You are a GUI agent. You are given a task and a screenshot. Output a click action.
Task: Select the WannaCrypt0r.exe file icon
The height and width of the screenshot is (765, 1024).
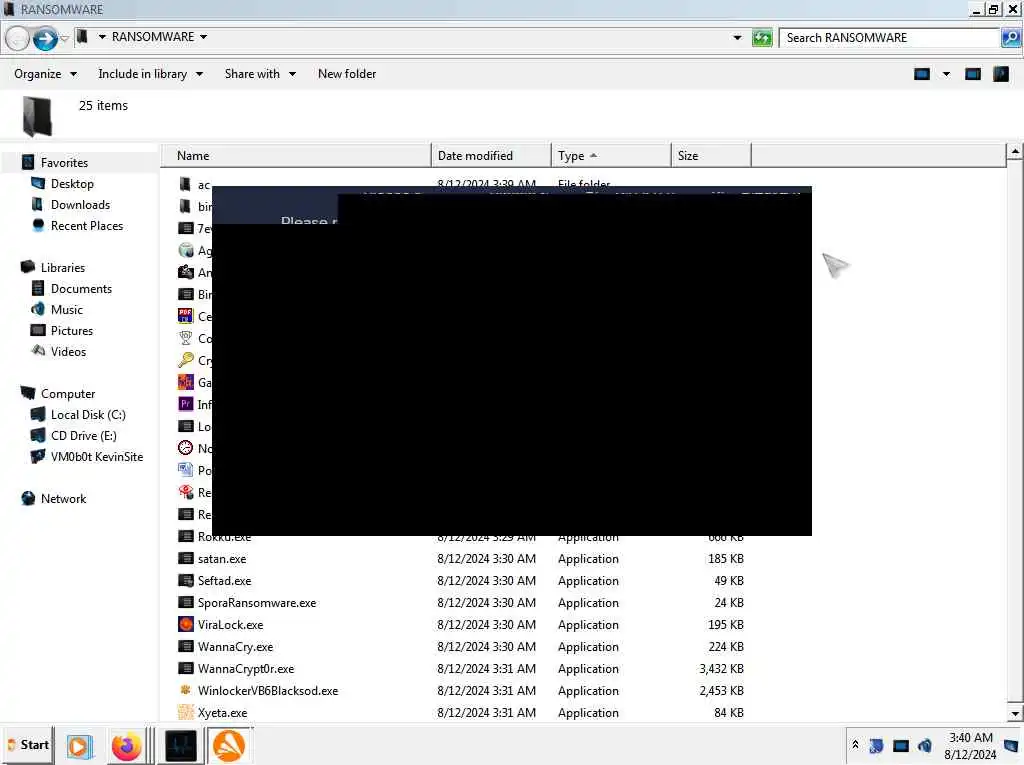pos(185,668)
